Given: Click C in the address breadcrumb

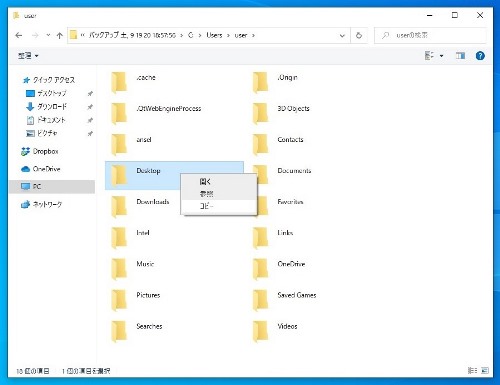Looking at the screenshot, I should coord(190,35).
